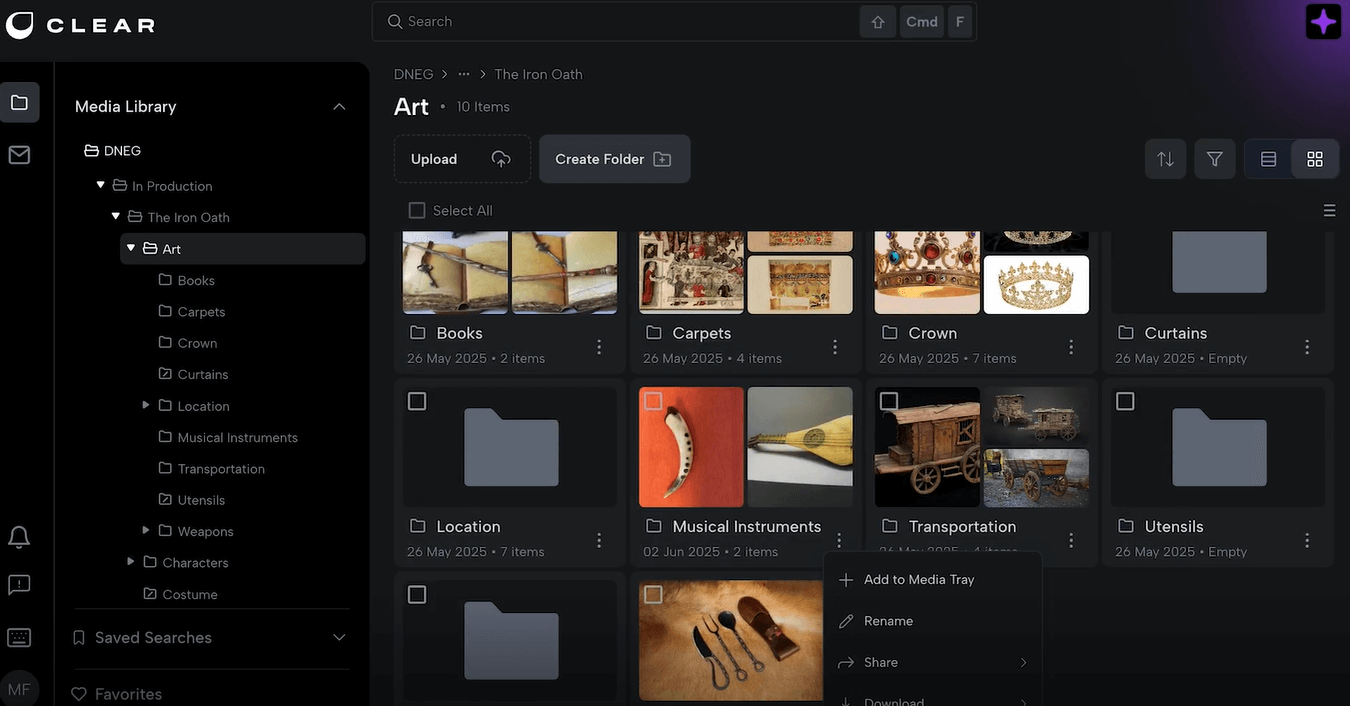Click the CLEAR logo
Viewport: 1350px width, 706px height.
tap(80, 25)
